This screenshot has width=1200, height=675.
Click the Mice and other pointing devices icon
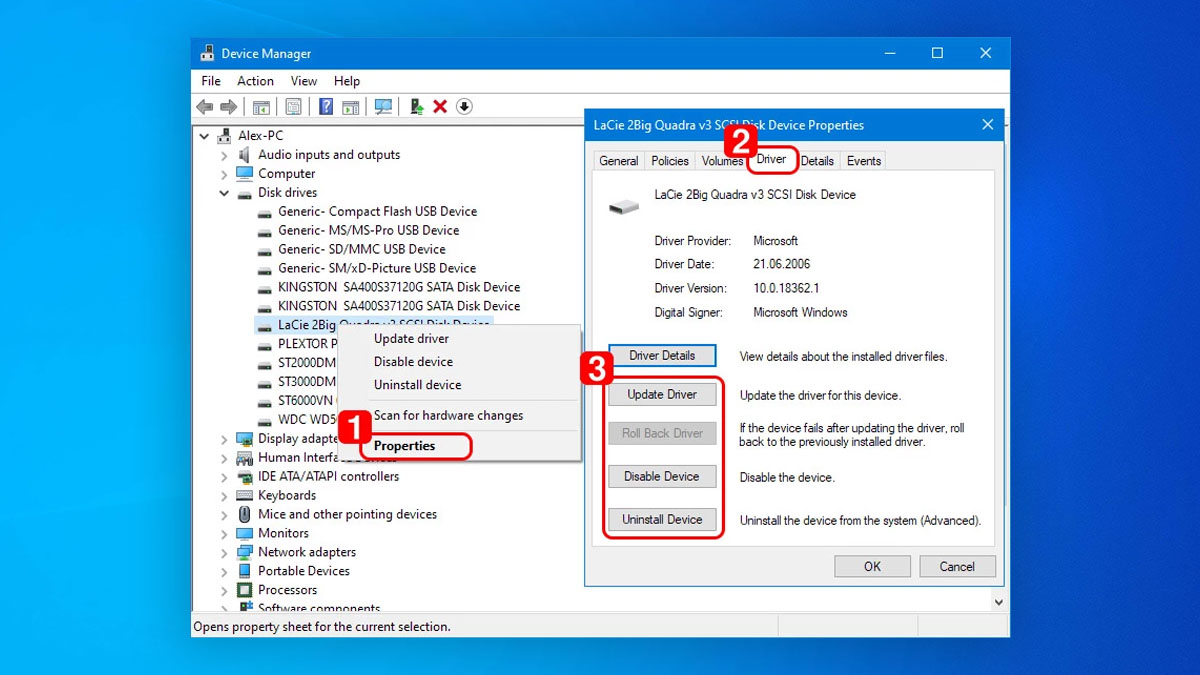pyautogui.click(x=244, y=515)
